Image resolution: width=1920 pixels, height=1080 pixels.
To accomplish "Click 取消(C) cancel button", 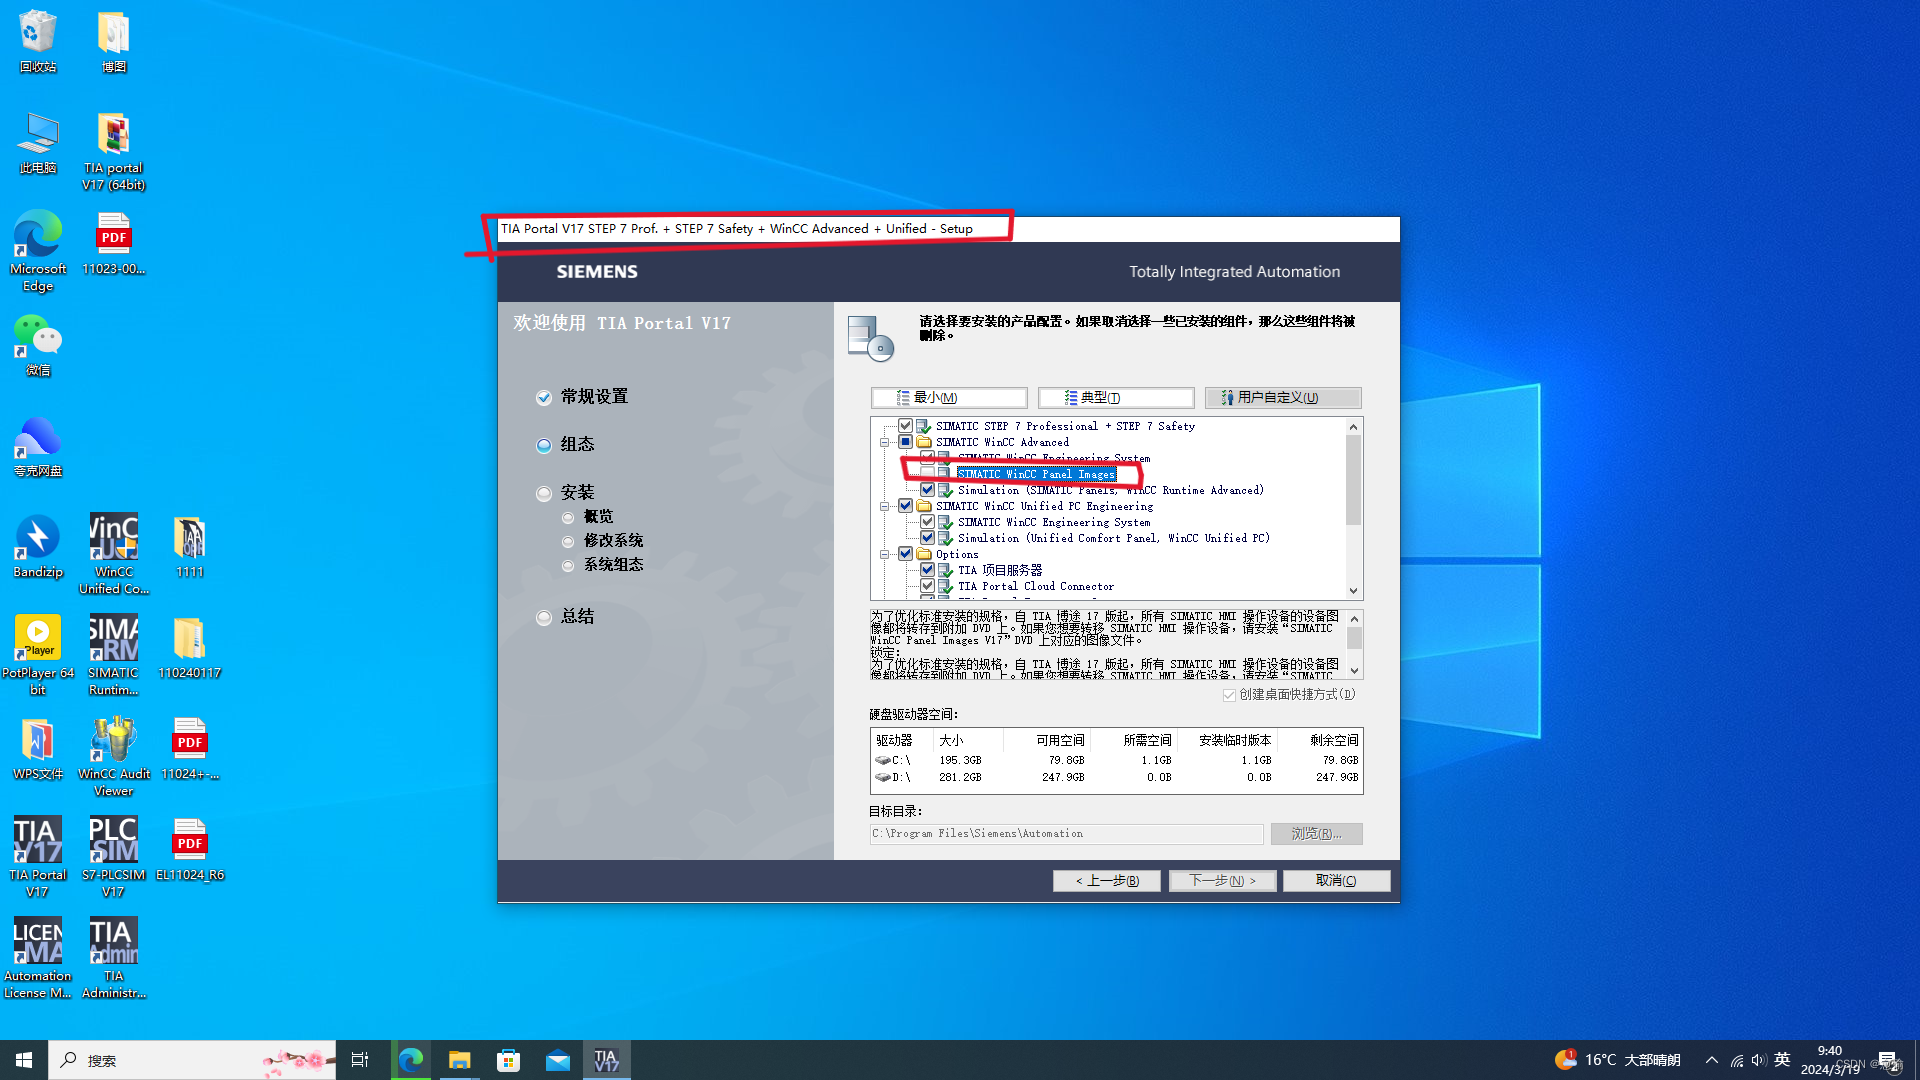I will point(1336,881).
